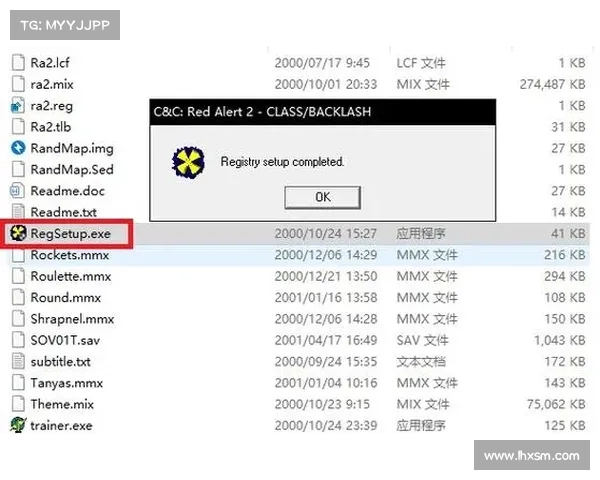
Task: Select the Roulette.mmx file
Action: (x=70, y=276)
